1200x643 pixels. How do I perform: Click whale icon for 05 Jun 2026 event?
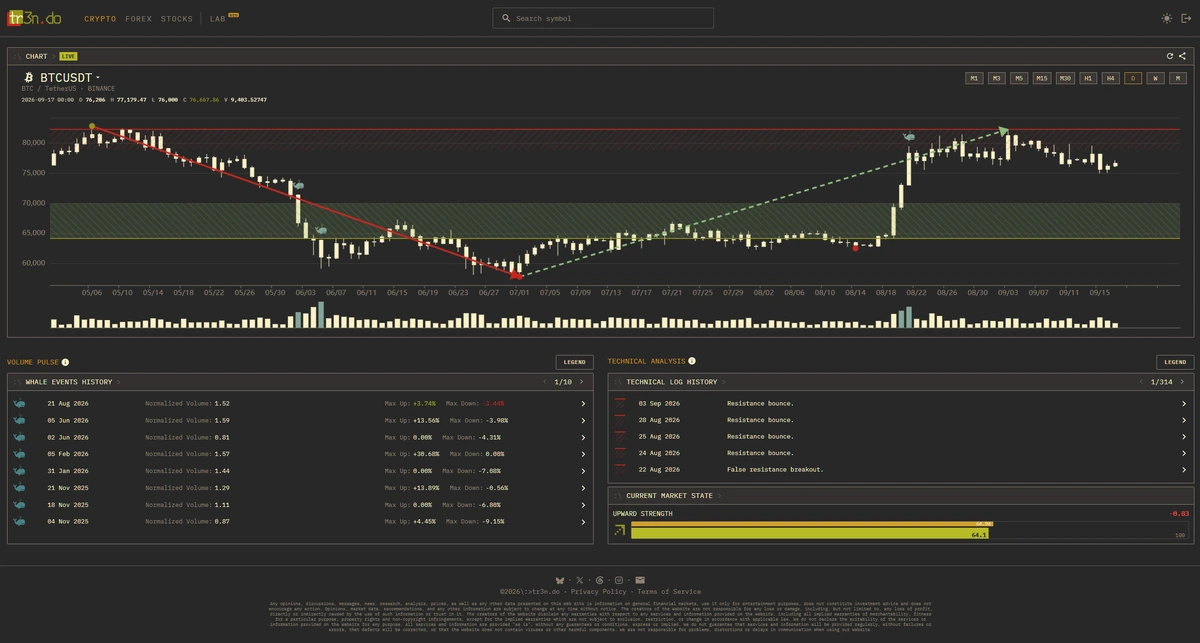[x=19, y=421]
